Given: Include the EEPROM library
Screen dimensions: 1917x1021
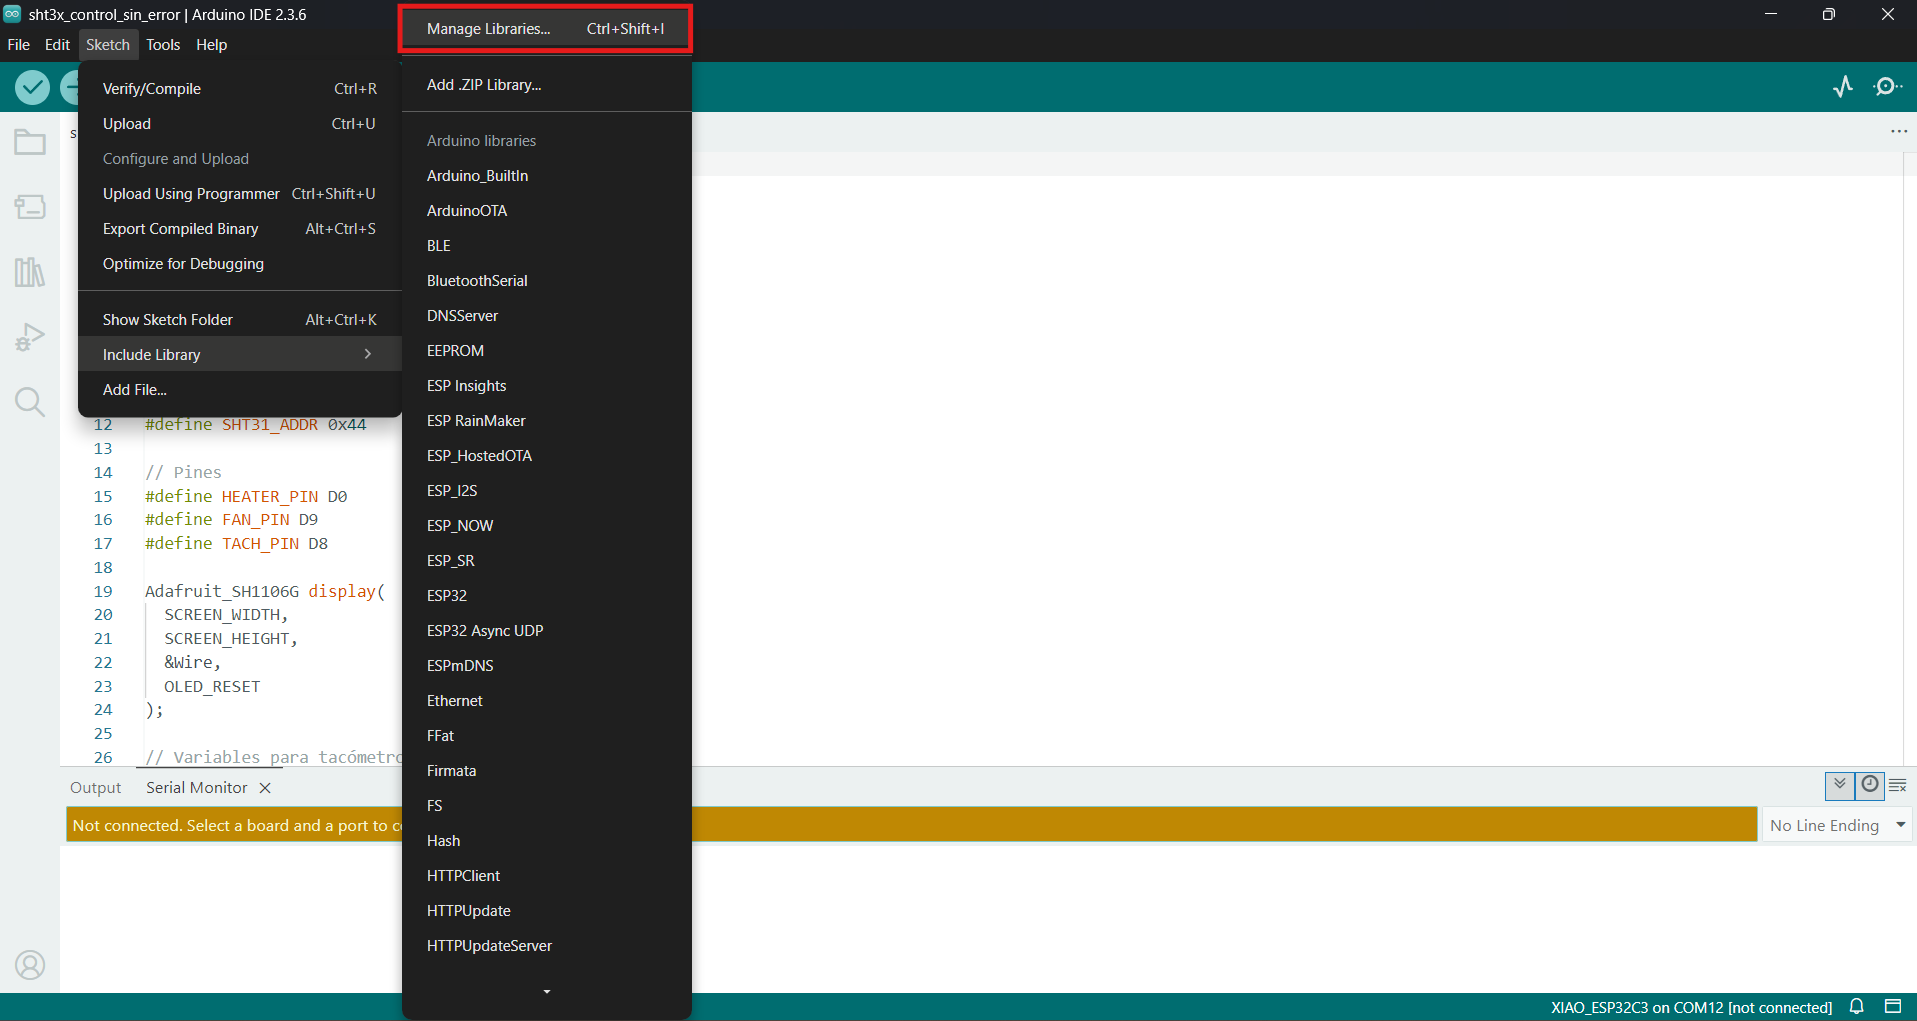Looking at the screenshot, I should tap(546, 351).
